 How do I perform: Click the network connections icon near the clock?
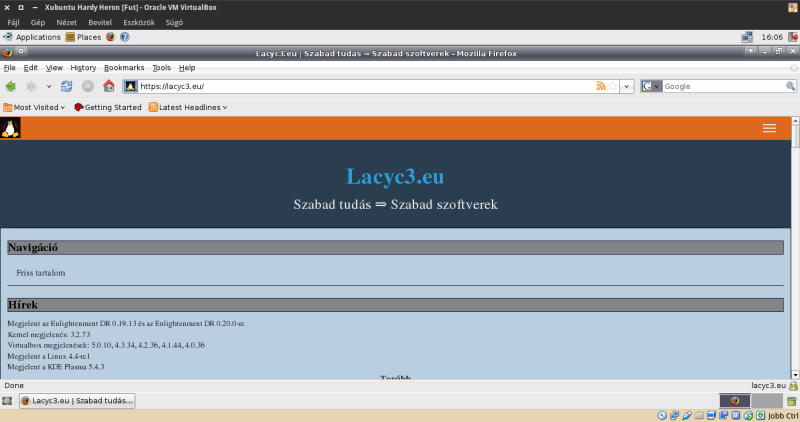[747, 37]
